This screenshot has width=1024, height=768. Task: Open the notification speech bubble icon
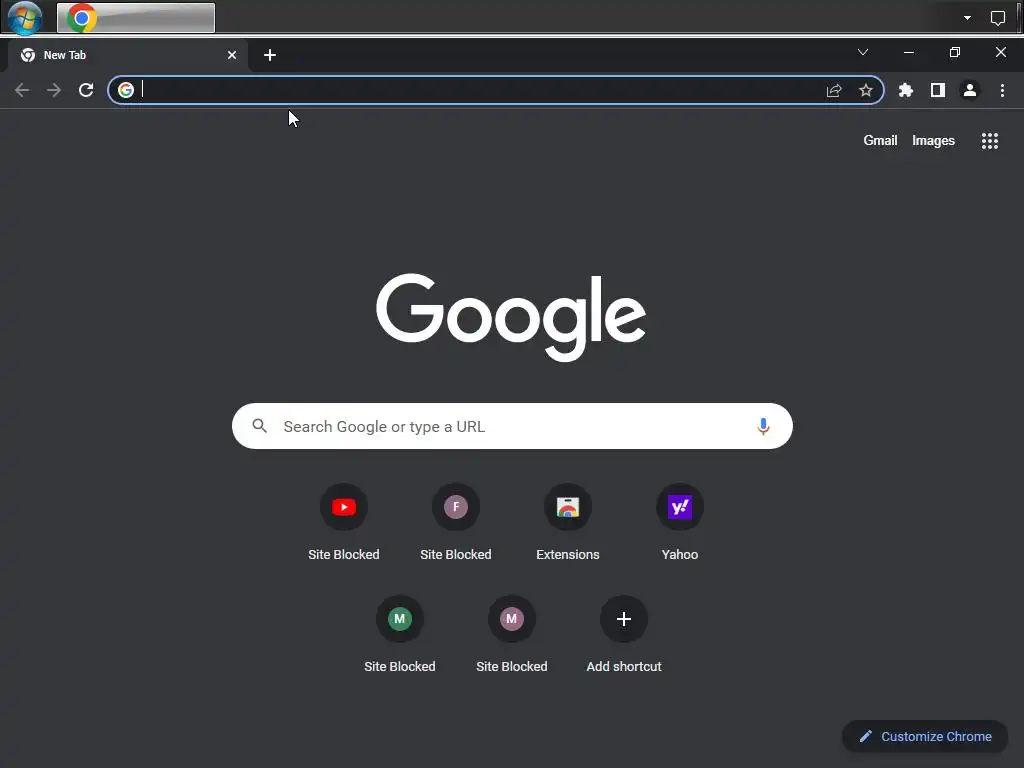click(997, 18)
